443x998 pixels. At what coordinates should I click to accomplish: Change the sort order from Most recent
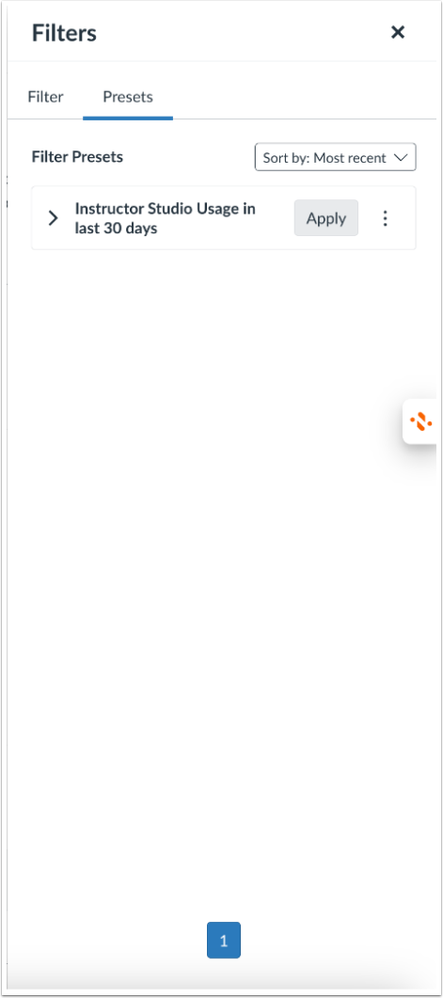pyautogui.click(x=335, y=157)
